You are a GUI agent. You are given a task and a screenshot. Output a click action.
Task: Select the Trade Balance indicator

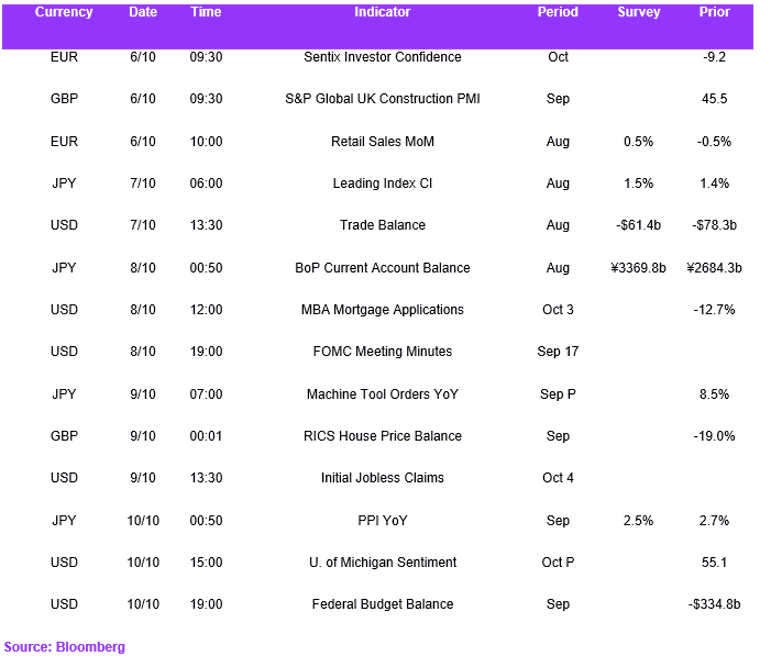tap(382, 225)
